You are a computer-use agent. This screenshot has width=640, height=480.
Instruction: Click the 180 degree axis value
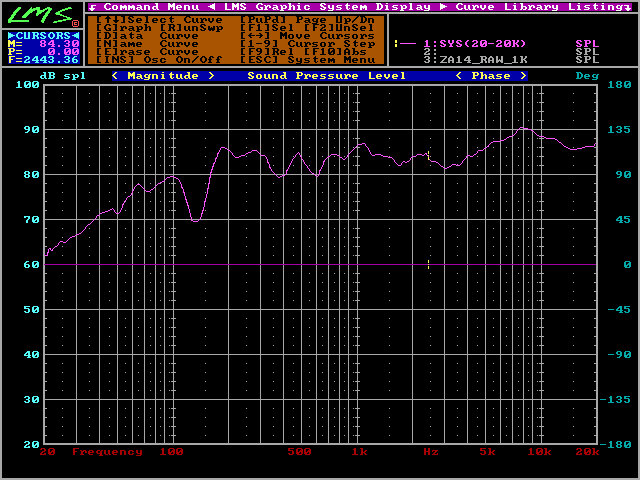click(619, 85)
